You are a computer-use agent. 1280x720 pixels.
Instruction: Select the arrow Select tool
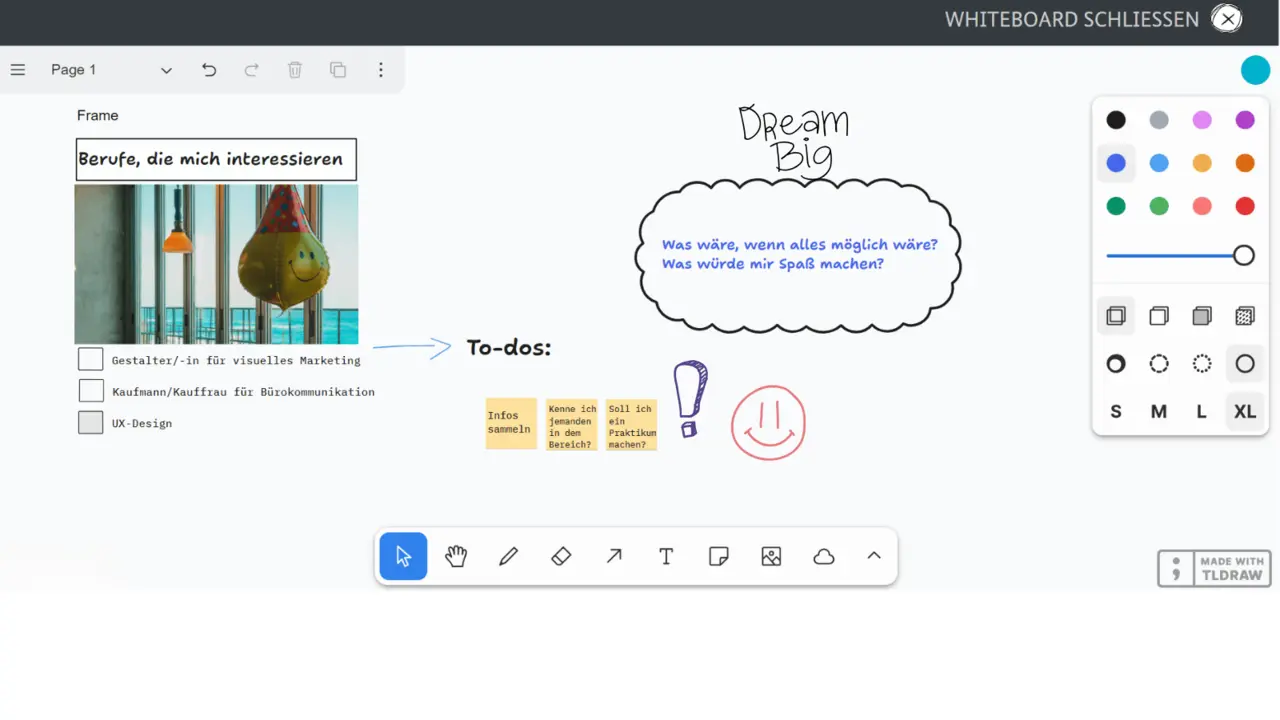tap(404, 556)
